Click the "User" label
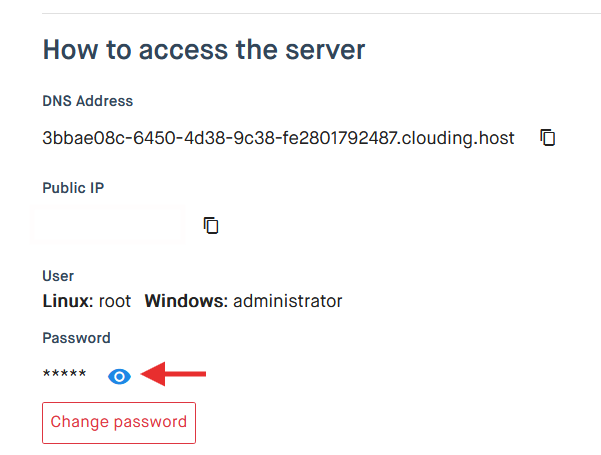This screenshot has width=601, height=455. (x=58, y=275)
